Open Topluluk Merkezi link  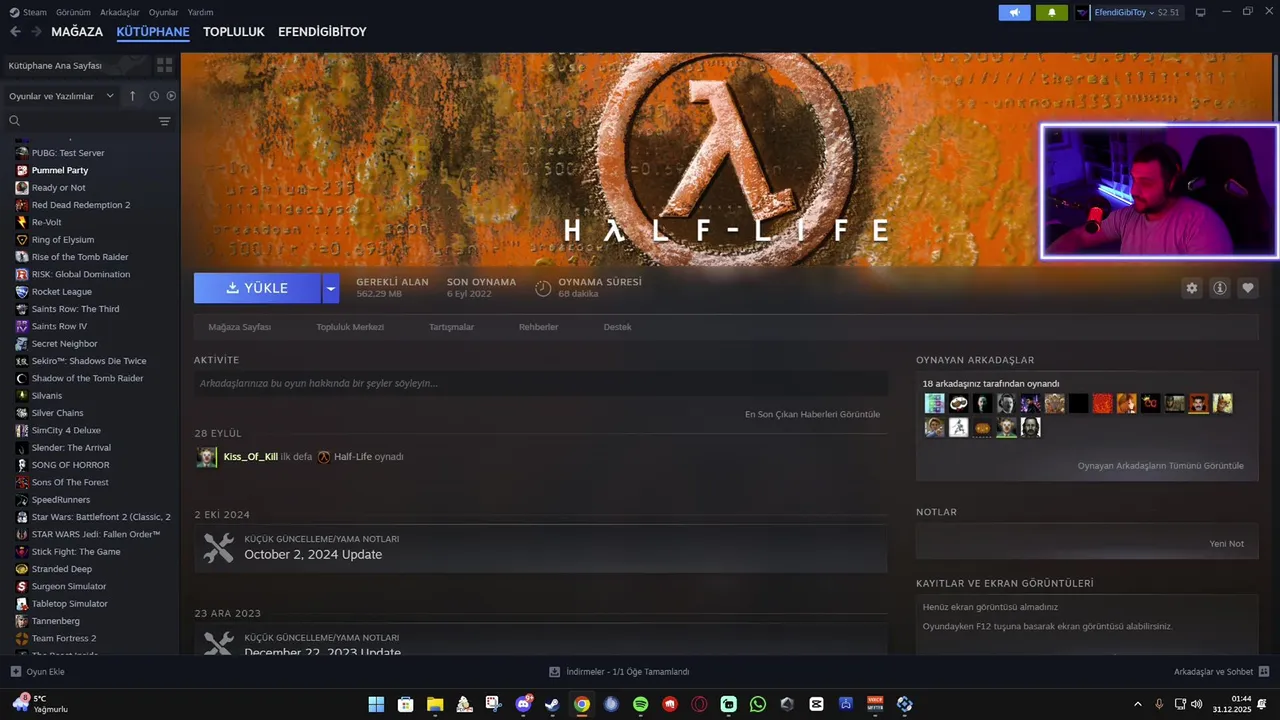point(350,327)
